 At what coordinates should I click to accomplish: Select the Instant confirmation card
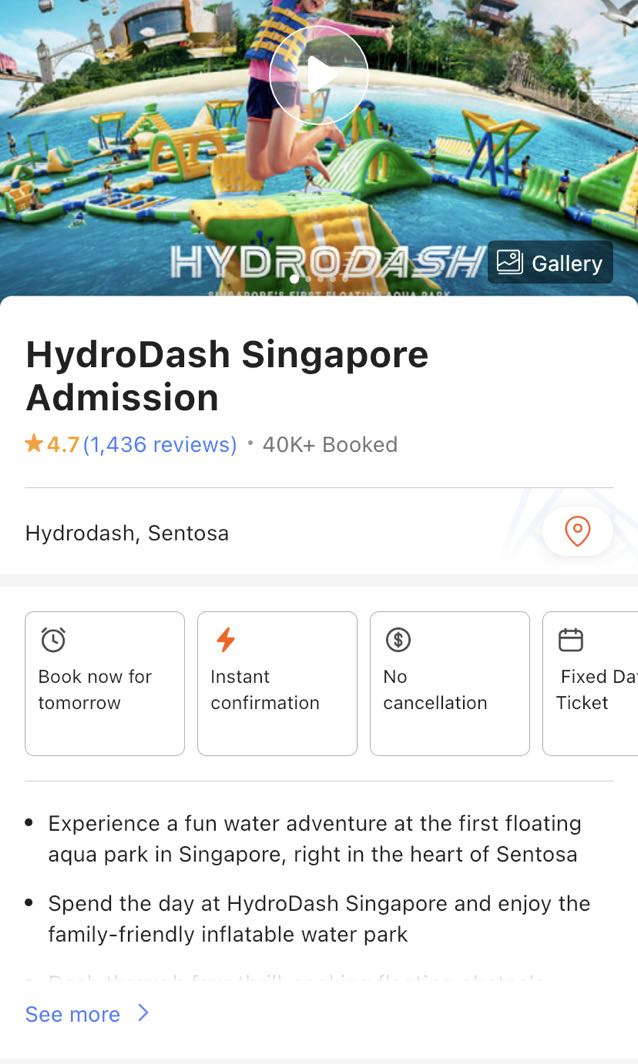(x=277, y=682)
